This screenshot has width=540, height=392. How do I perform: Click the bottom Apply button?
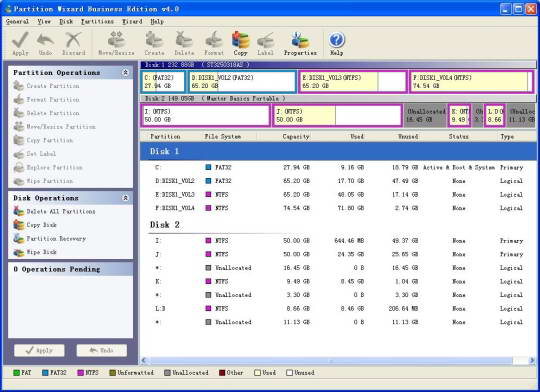click(x=39, y=350)
